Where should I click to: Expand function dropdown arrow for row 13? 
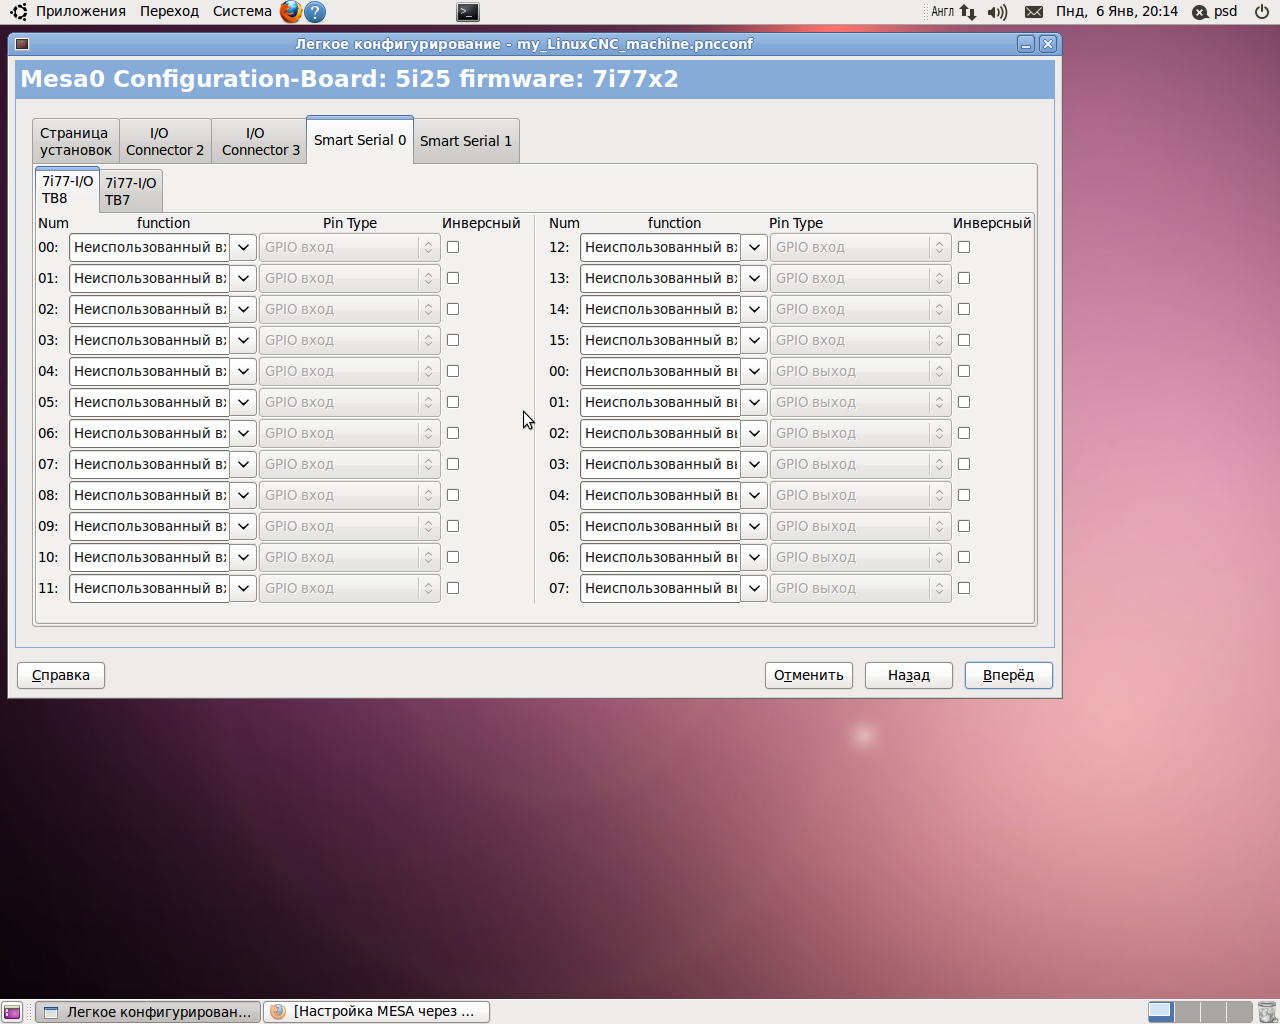click(754, 278)
